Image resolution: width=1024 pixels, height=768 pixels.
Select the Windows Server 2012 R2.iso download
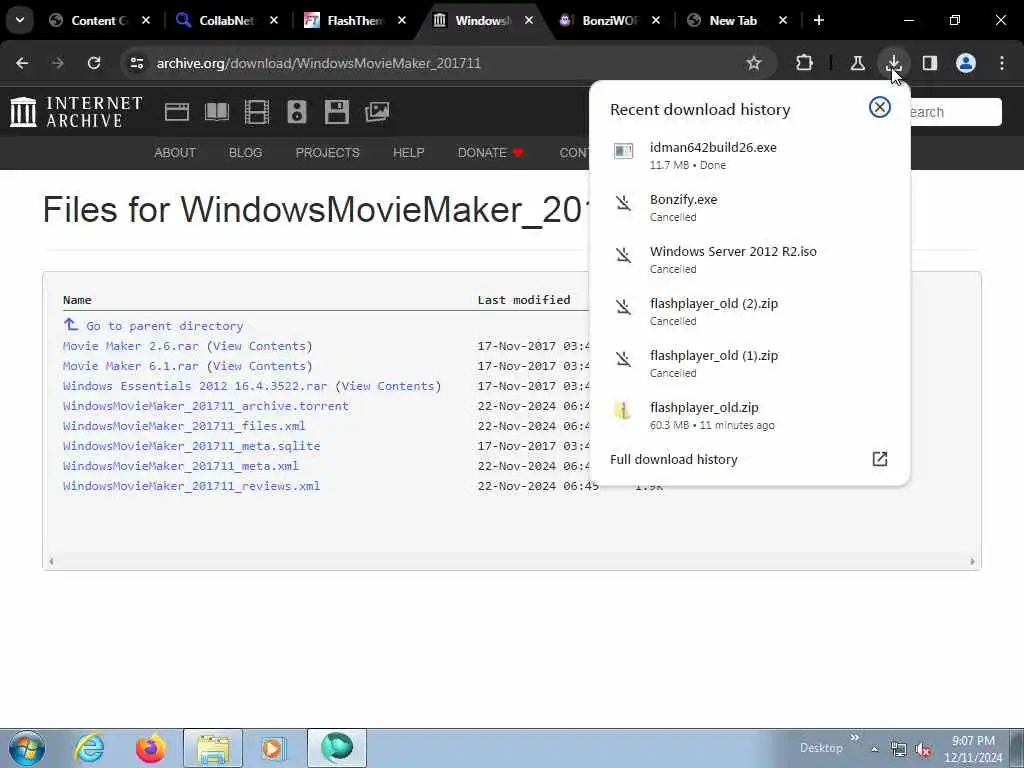click(x=749, y=259)
